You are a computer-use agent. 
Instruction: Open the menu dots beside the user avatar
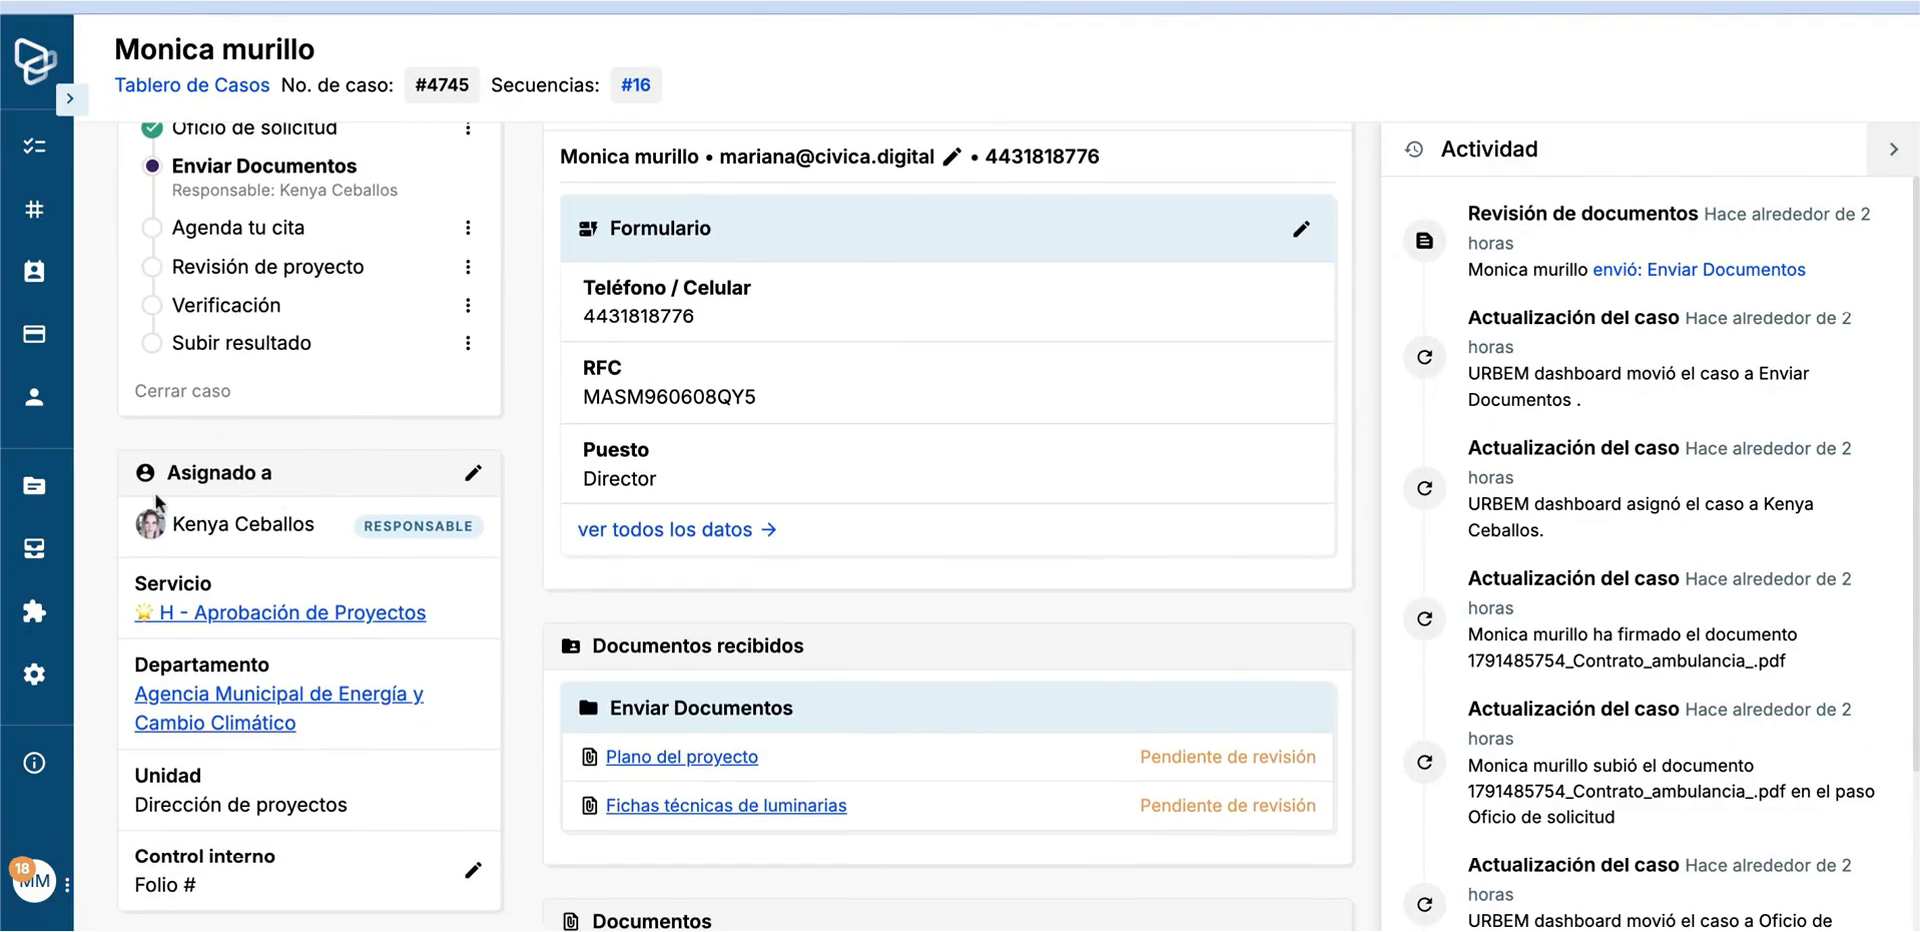point(67,885)
